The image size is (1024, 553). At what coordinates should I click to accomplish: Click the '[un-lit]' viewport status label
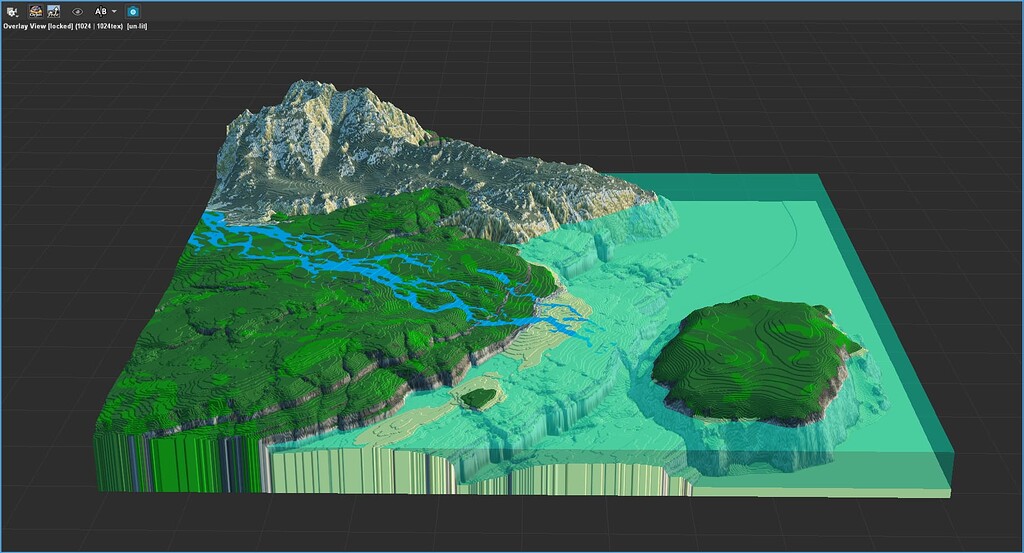pyautogui.click(x=136, y=26)
